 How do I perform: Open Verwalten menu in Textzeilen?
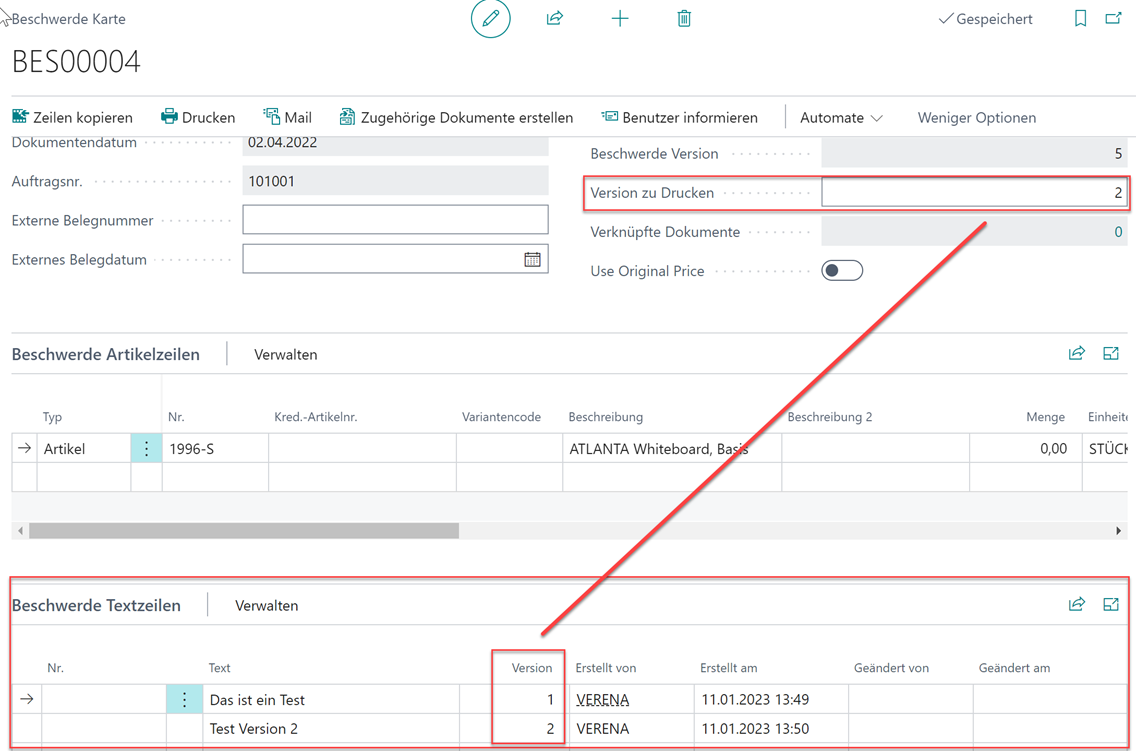click(267, 605)
